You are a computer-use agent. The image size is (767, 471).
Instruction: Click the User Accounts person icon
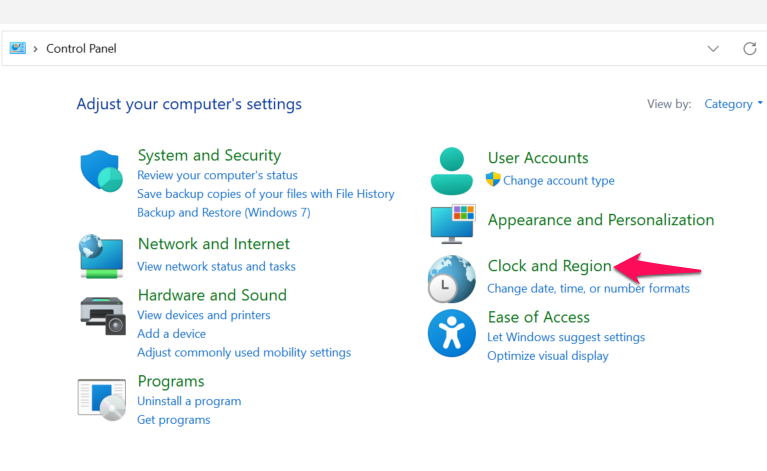point(451,171)
